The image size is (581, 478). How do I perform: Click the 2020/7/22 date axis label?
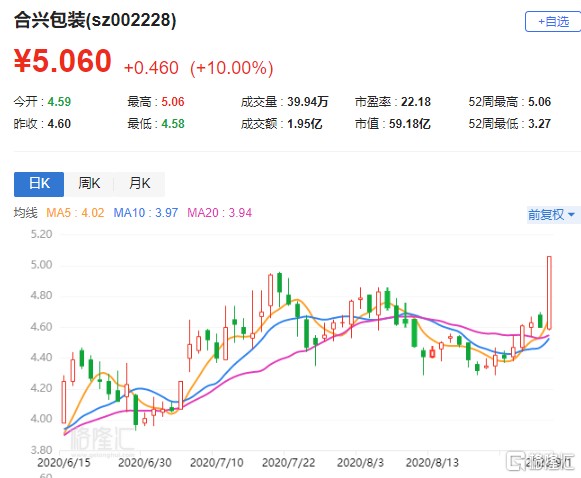point(289,463)
